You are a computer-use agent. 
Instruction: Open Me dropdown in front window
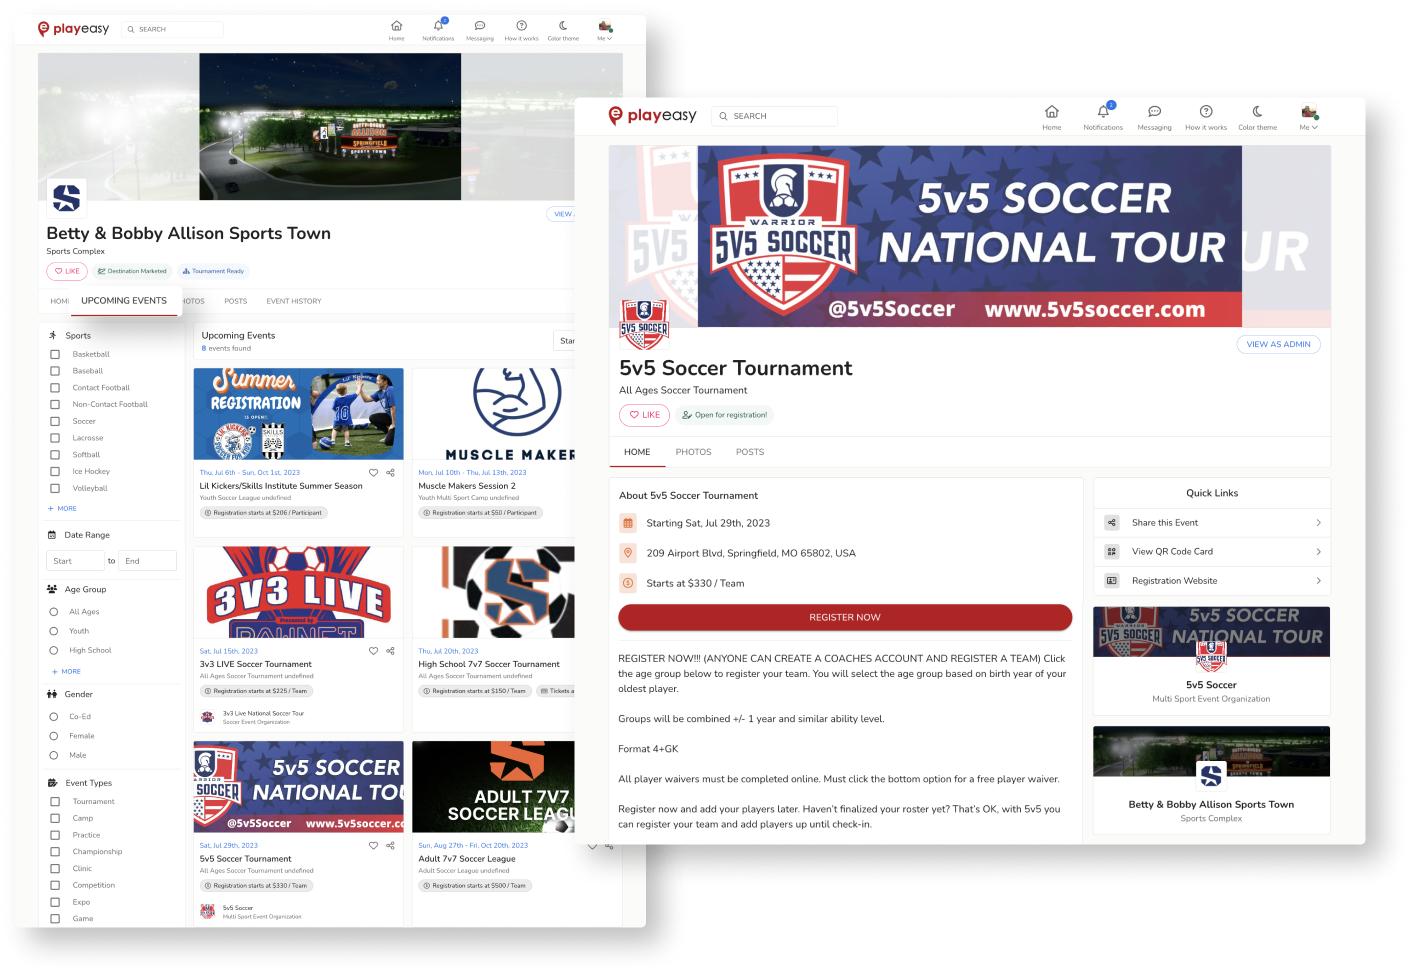coord(1308,117)
